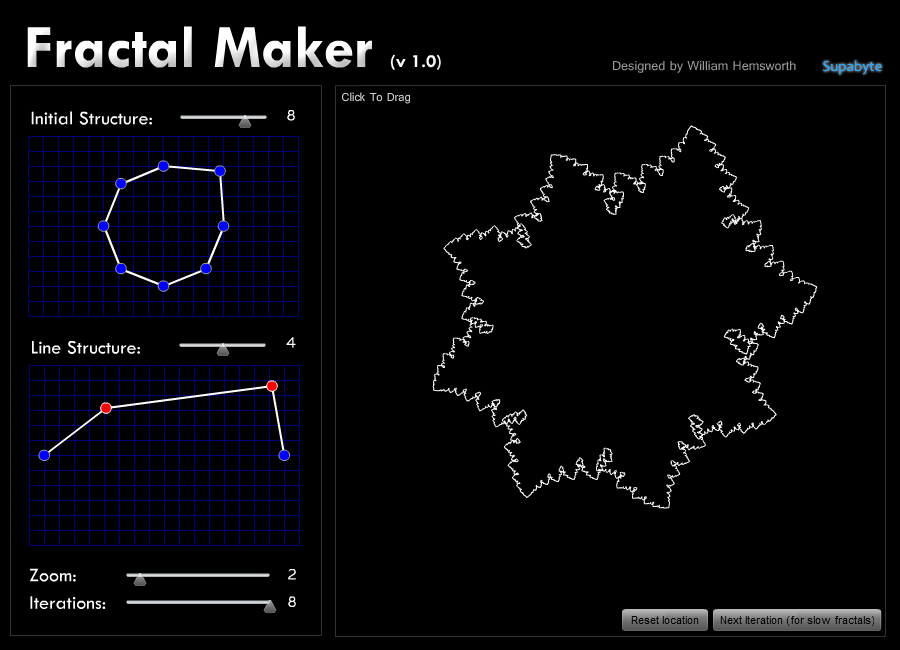Select the bottom-center blue node in Initial Structure
Screen dimensions: 900x650
[163, 285]
